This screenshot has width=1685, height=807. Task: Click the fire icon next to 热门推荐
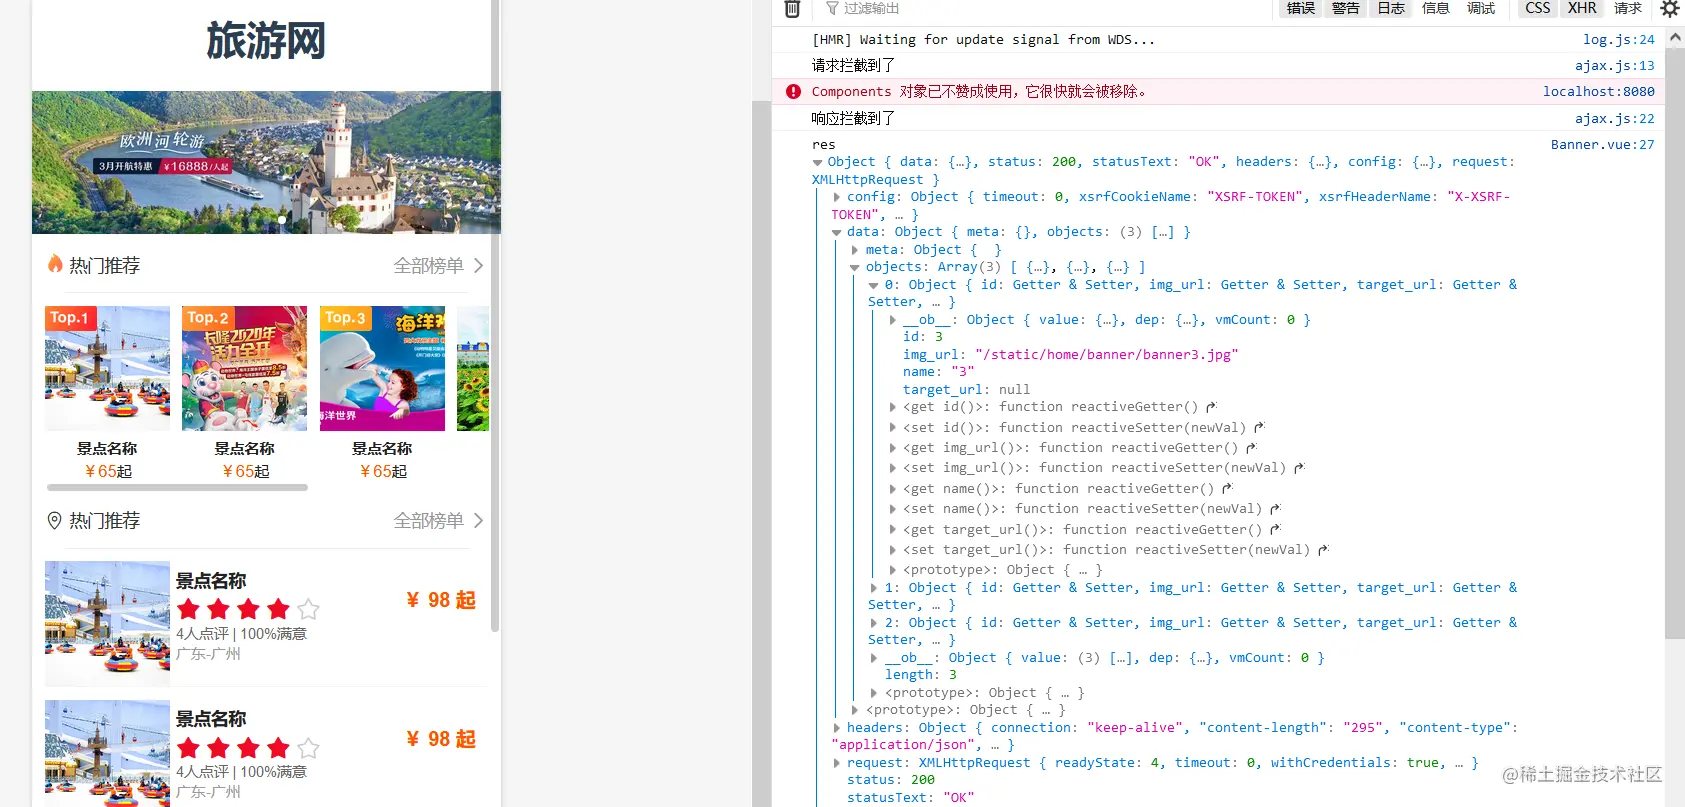click(55, 264)
